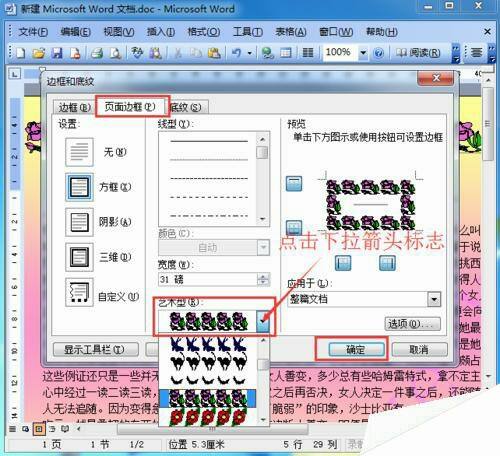
Task: Click the Open folder toolbar icon
Action: [x=39, y=53]
